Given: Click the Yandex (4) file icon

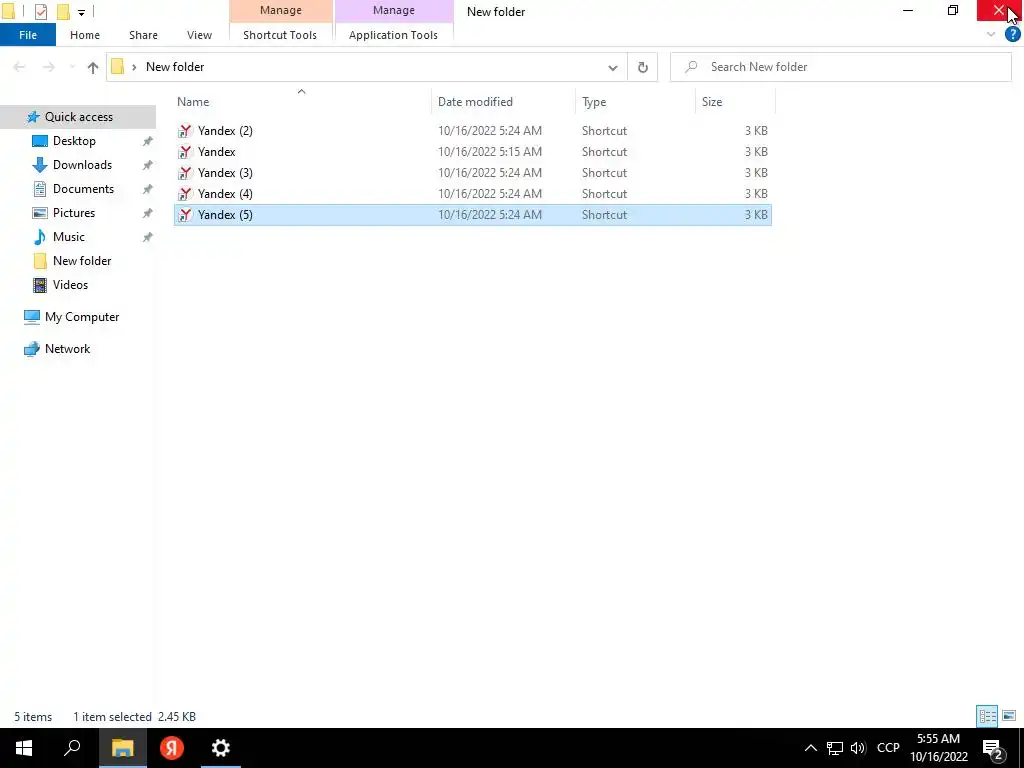Looking at the screenshot, I should tap(185, 193).
